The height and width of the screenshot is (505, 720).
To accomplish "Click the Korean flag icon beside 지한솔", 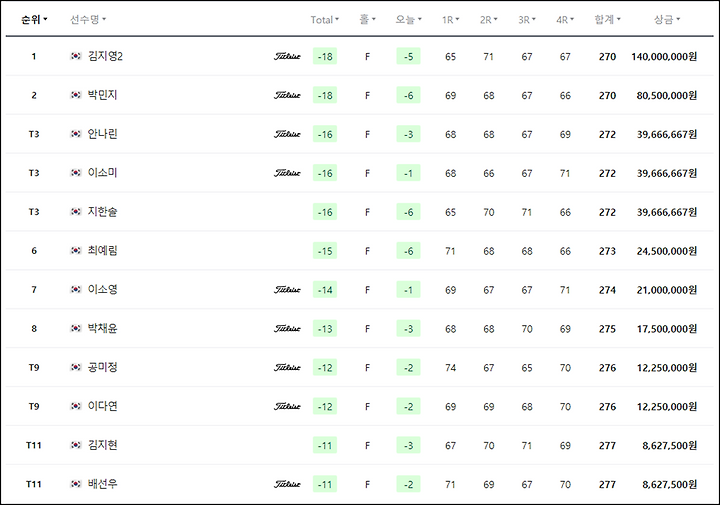I will tap(76, 212).
